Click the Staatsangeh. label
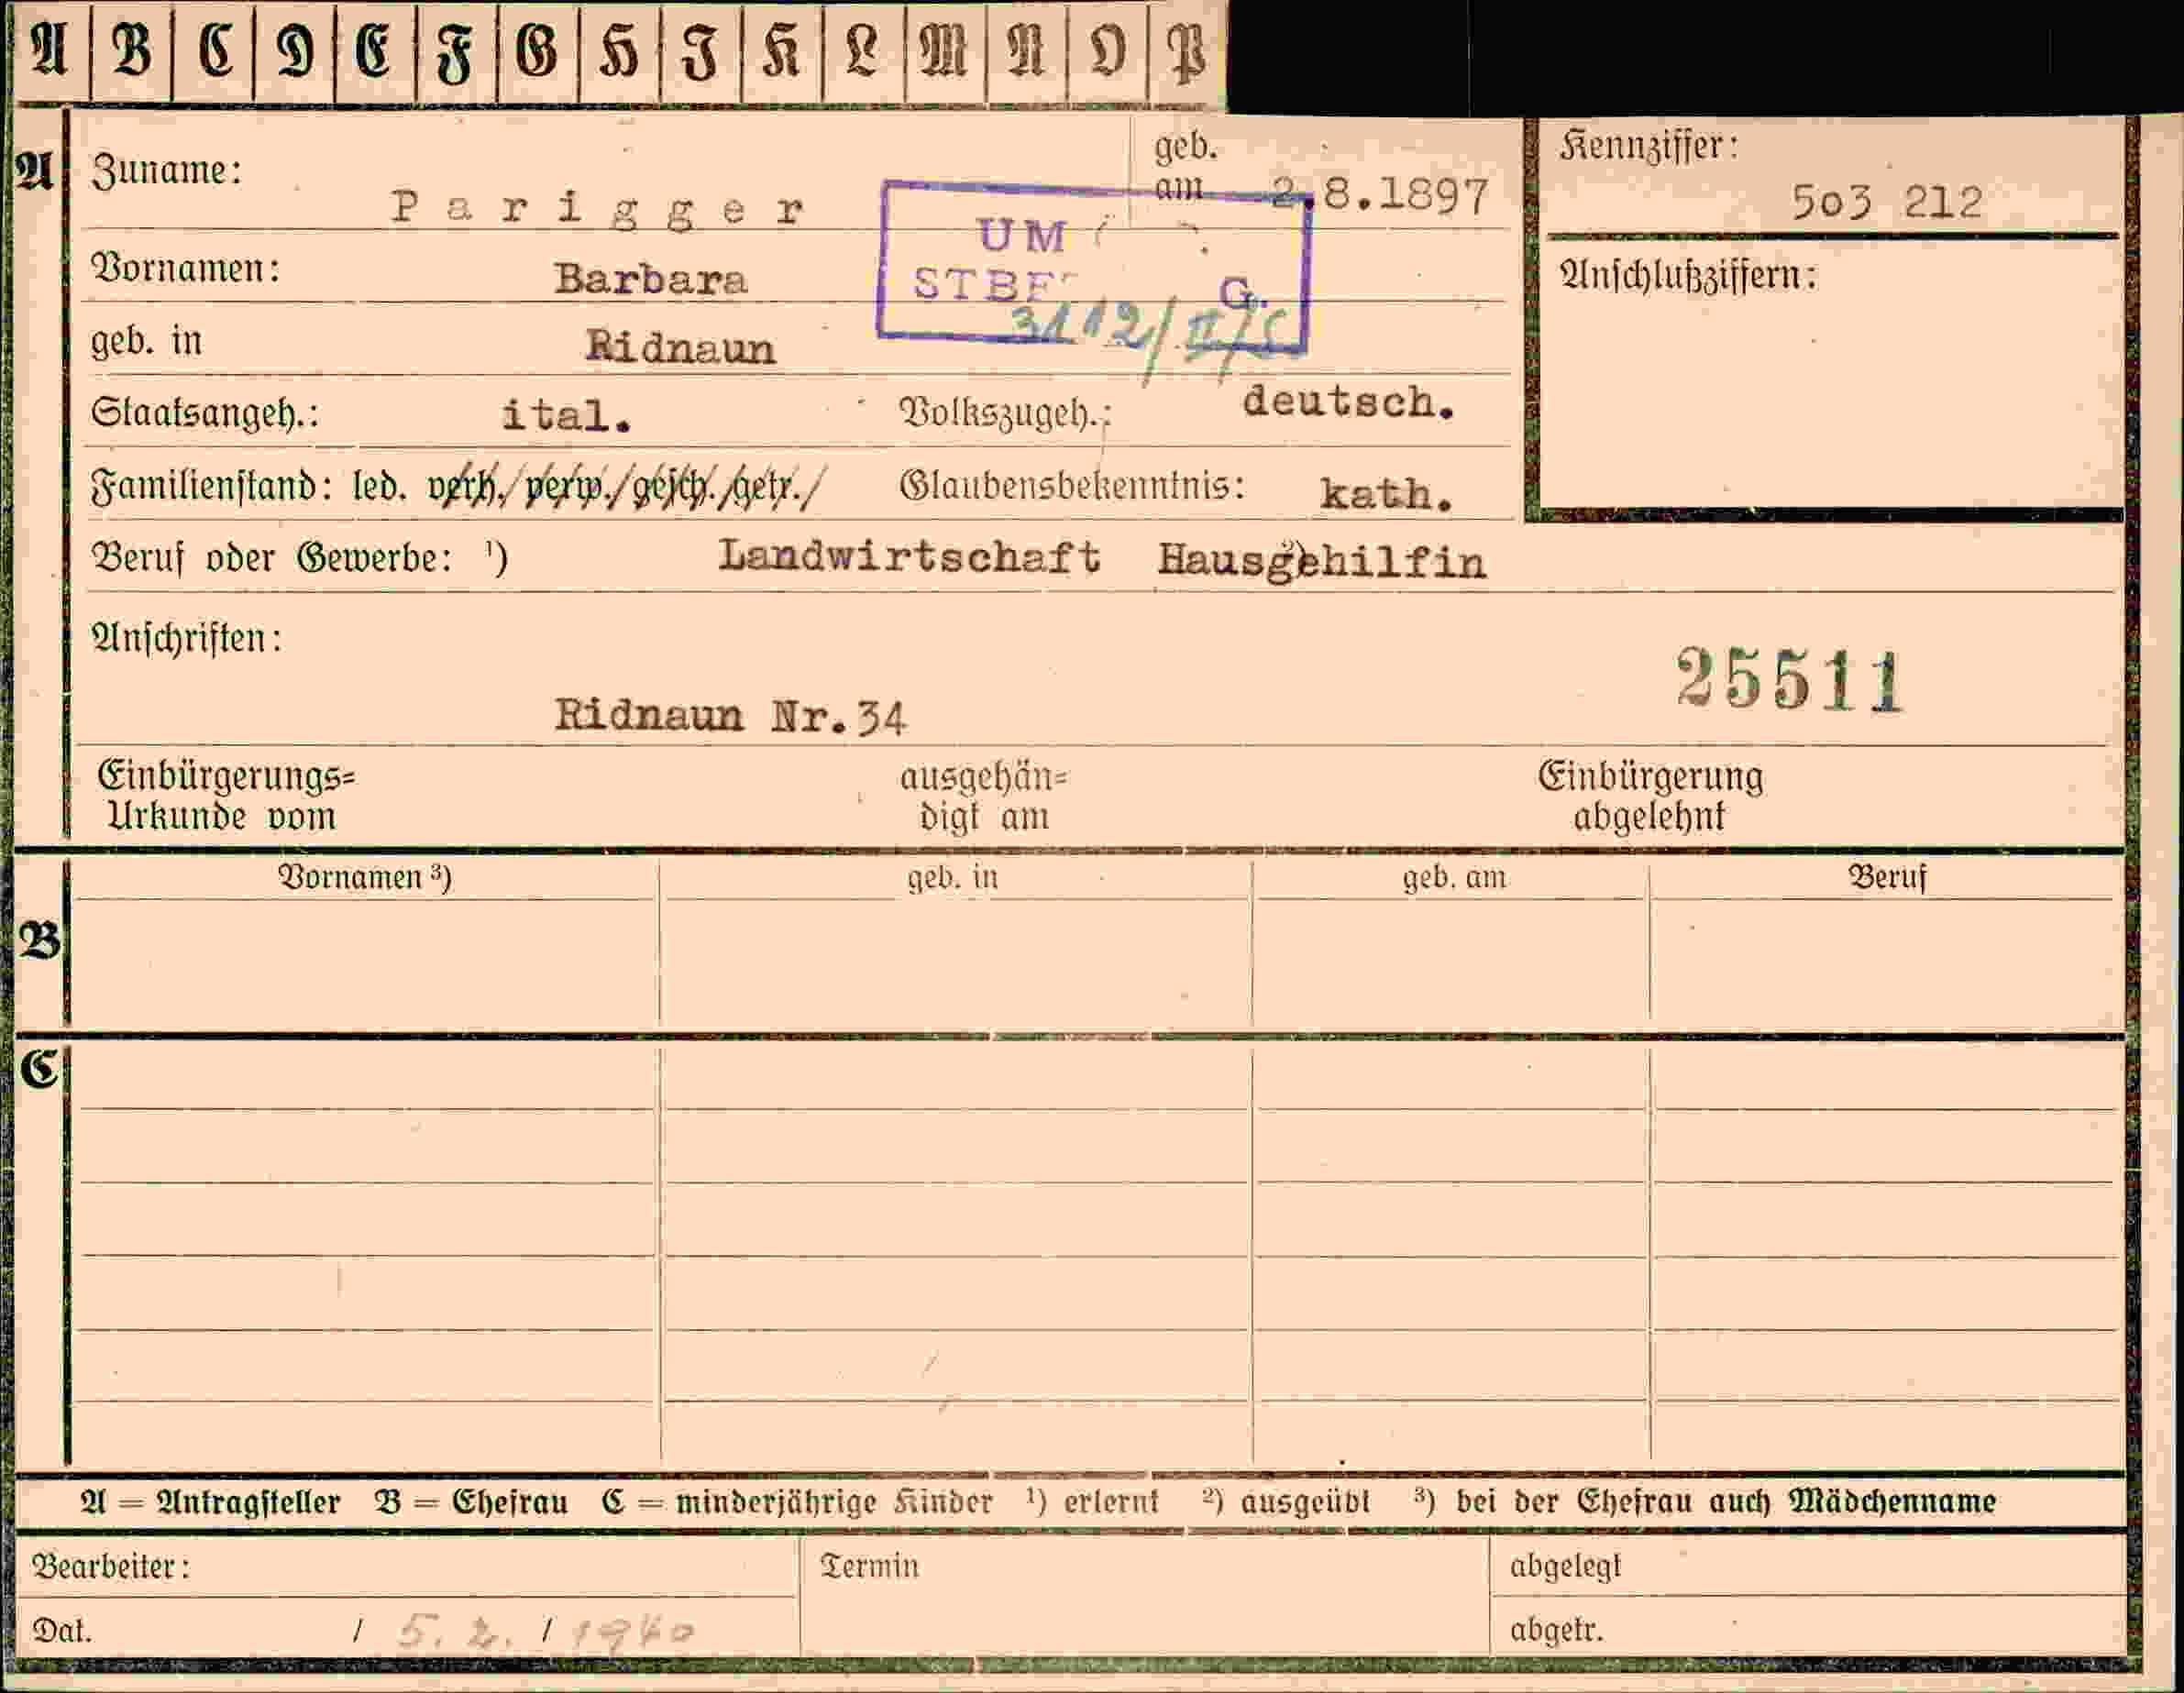This screenshot has width=2184, height=1693. pos(205,413)
